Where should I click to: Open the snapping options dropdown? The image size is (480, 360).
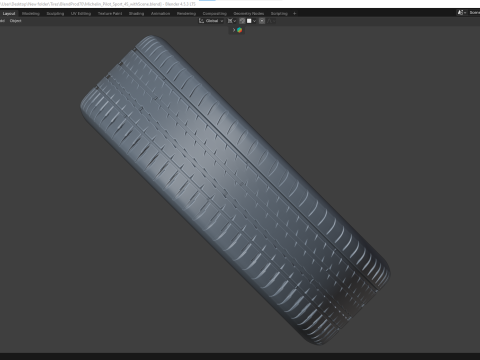click(252, 21)
